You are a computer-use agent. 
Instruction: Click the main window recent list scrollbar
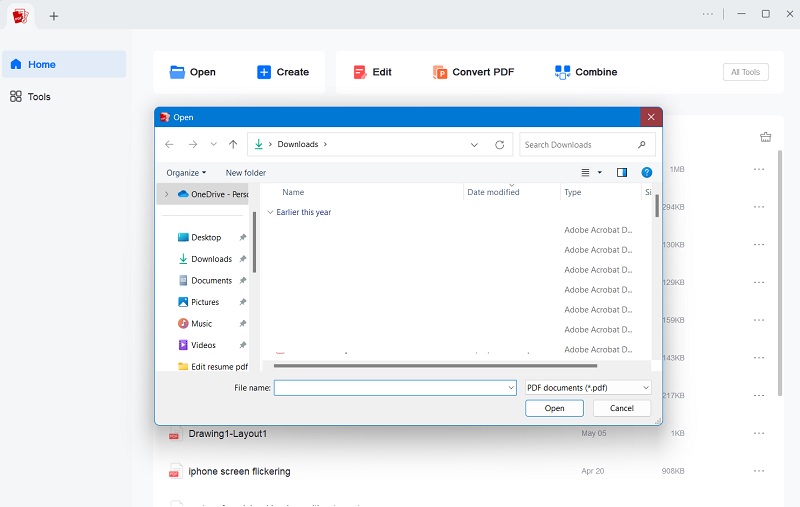780,273
